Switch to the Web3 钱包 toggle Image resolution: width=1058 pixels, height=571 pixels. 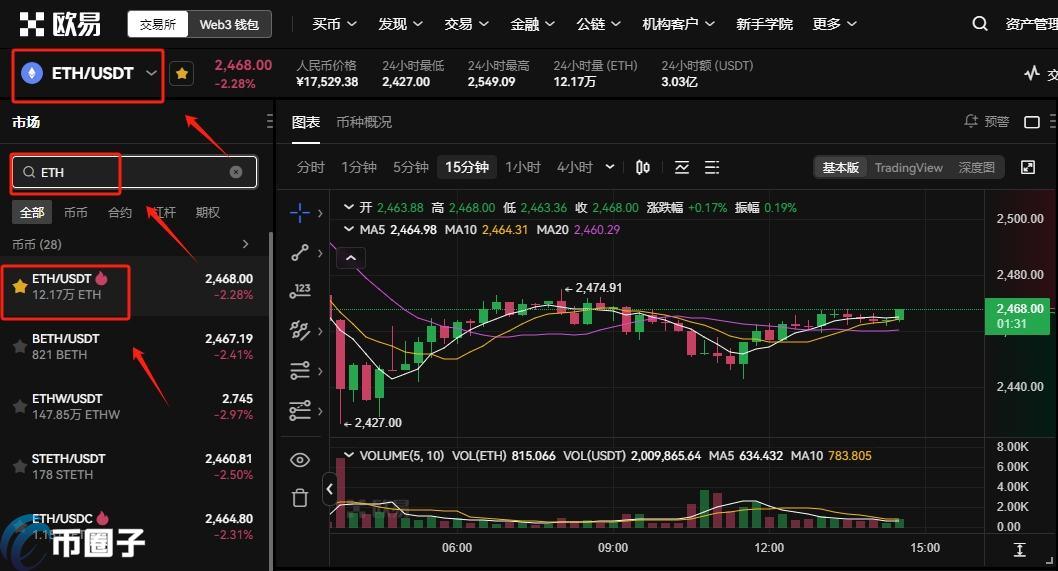point(229,24)
